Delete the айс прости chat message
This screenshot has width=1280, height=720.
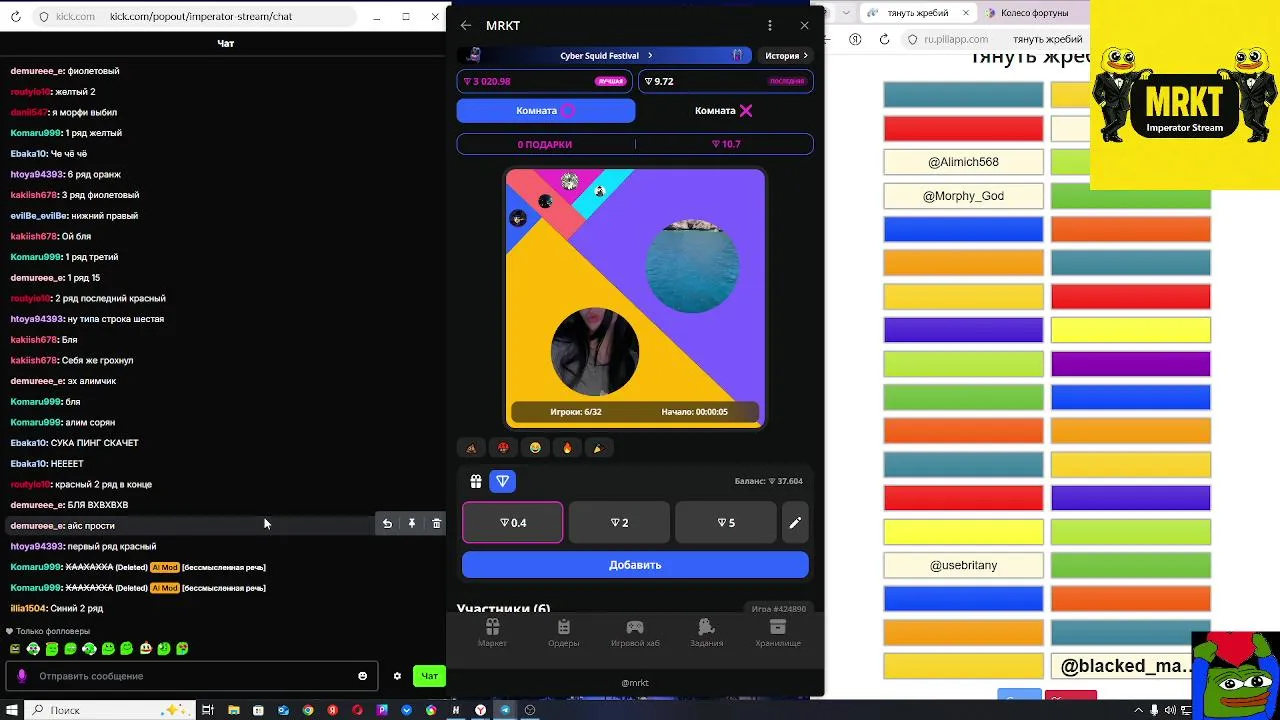(436, 523)
